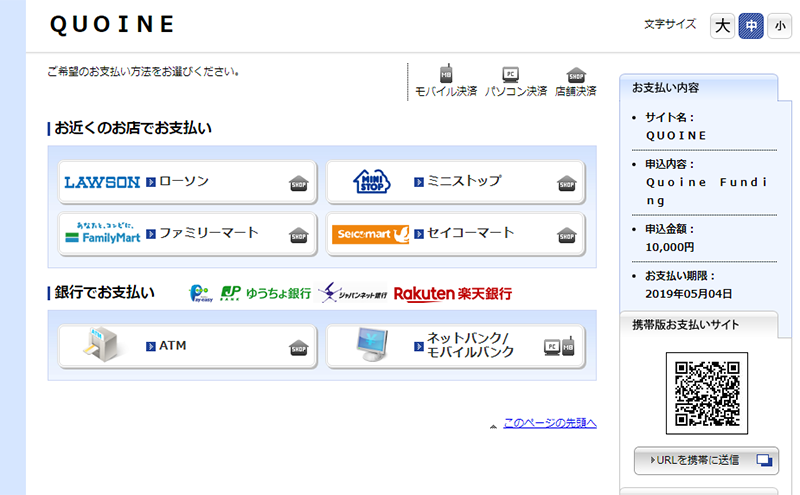Set text size to medium (中)

click(x=751, y=26)
